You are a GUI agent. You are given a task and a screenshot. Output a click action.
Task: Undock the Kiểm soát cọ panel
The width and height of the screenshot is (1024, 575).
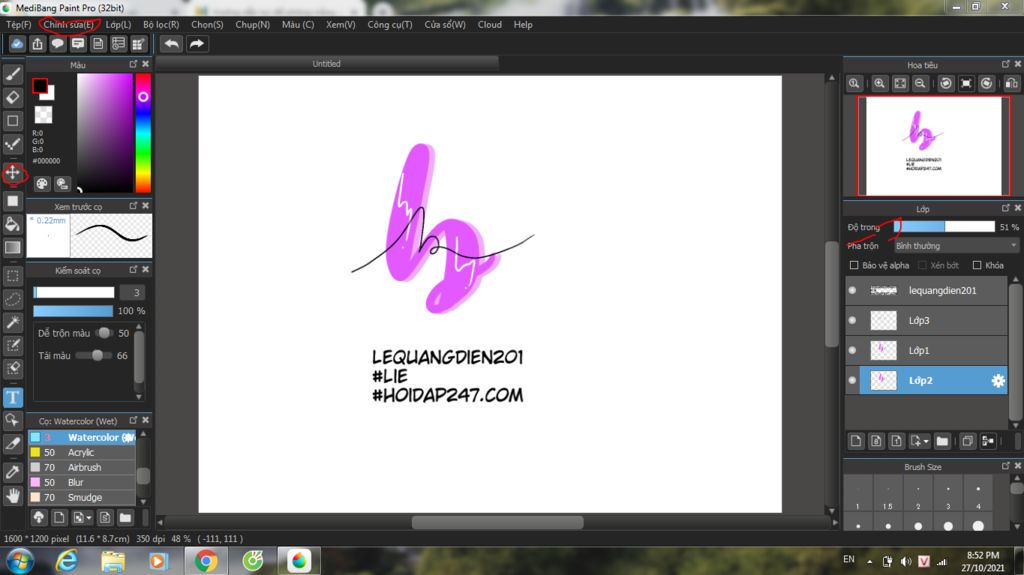133,269
